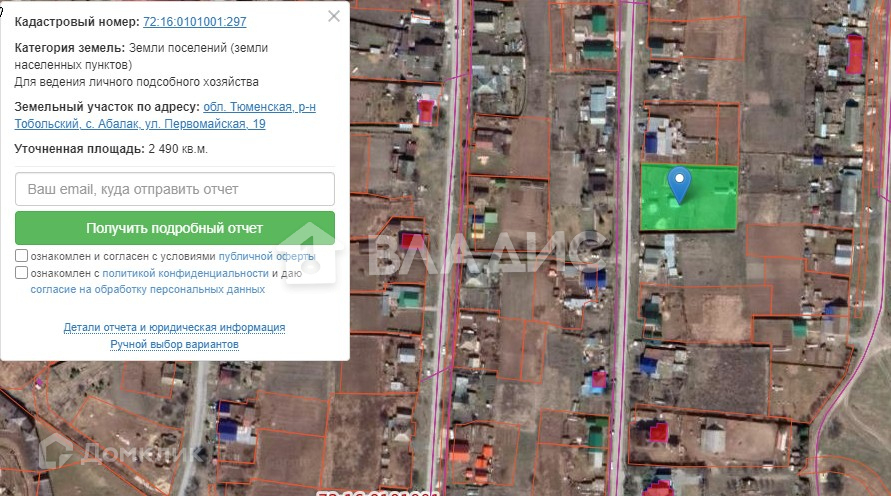Screen dimensions: 891x496
Task: Focus the email input field
Action: [175, 189]
